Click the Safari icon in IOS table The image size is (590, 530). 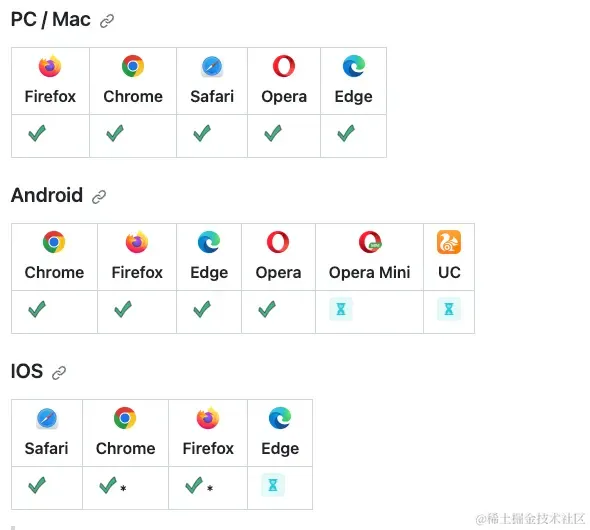click(47, 418)
